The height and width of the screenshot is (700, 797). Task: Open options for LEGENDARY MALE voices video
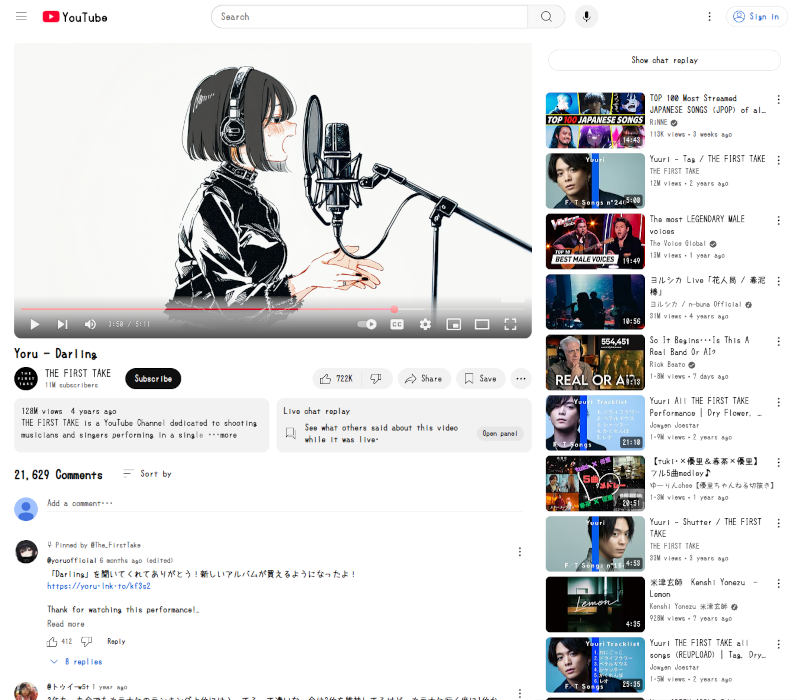[778, 221]
